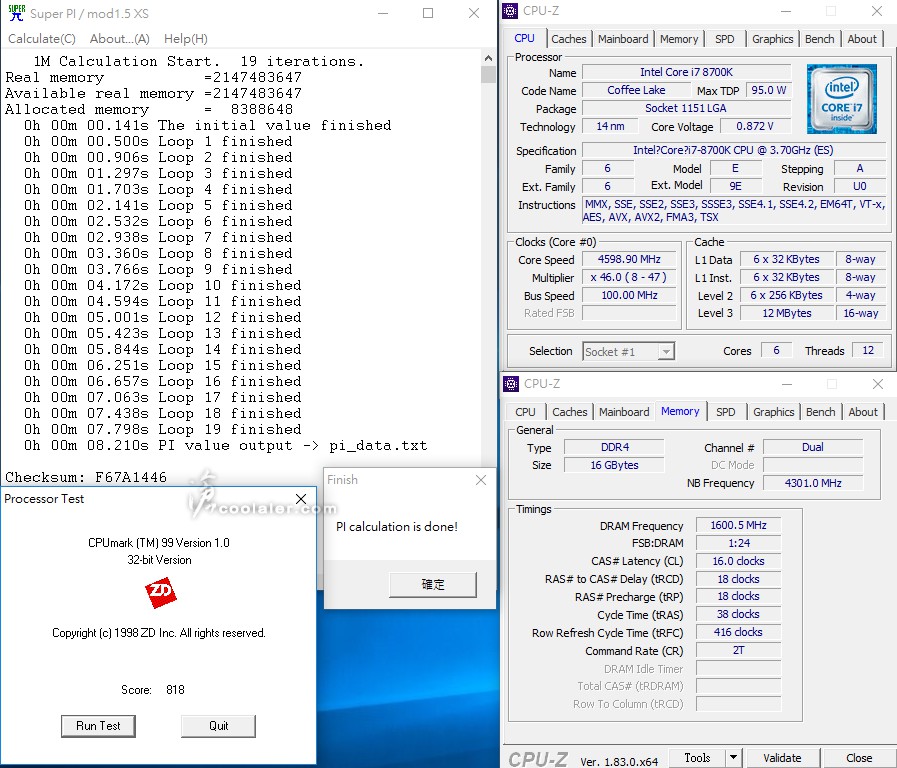Switch to Caches tab in the CPU-Z window showing Processor info
The image size is (897, 768).
coord(569,39)
